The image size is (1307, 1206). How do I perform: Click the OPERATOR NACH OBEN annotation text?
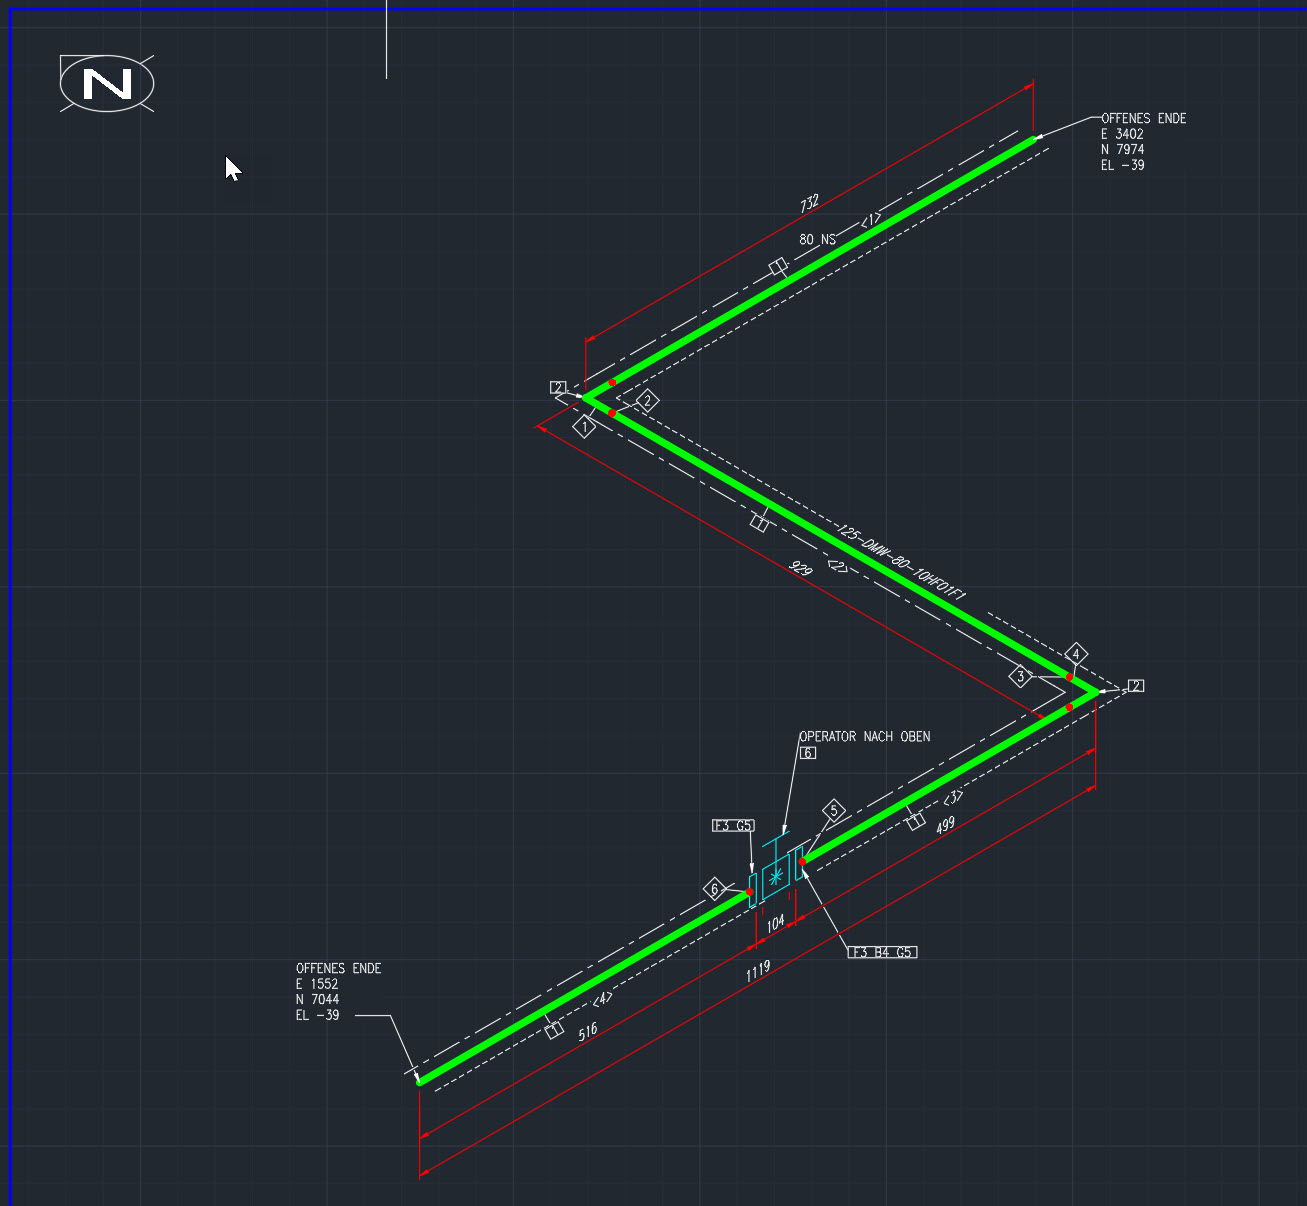pos(865,736)
